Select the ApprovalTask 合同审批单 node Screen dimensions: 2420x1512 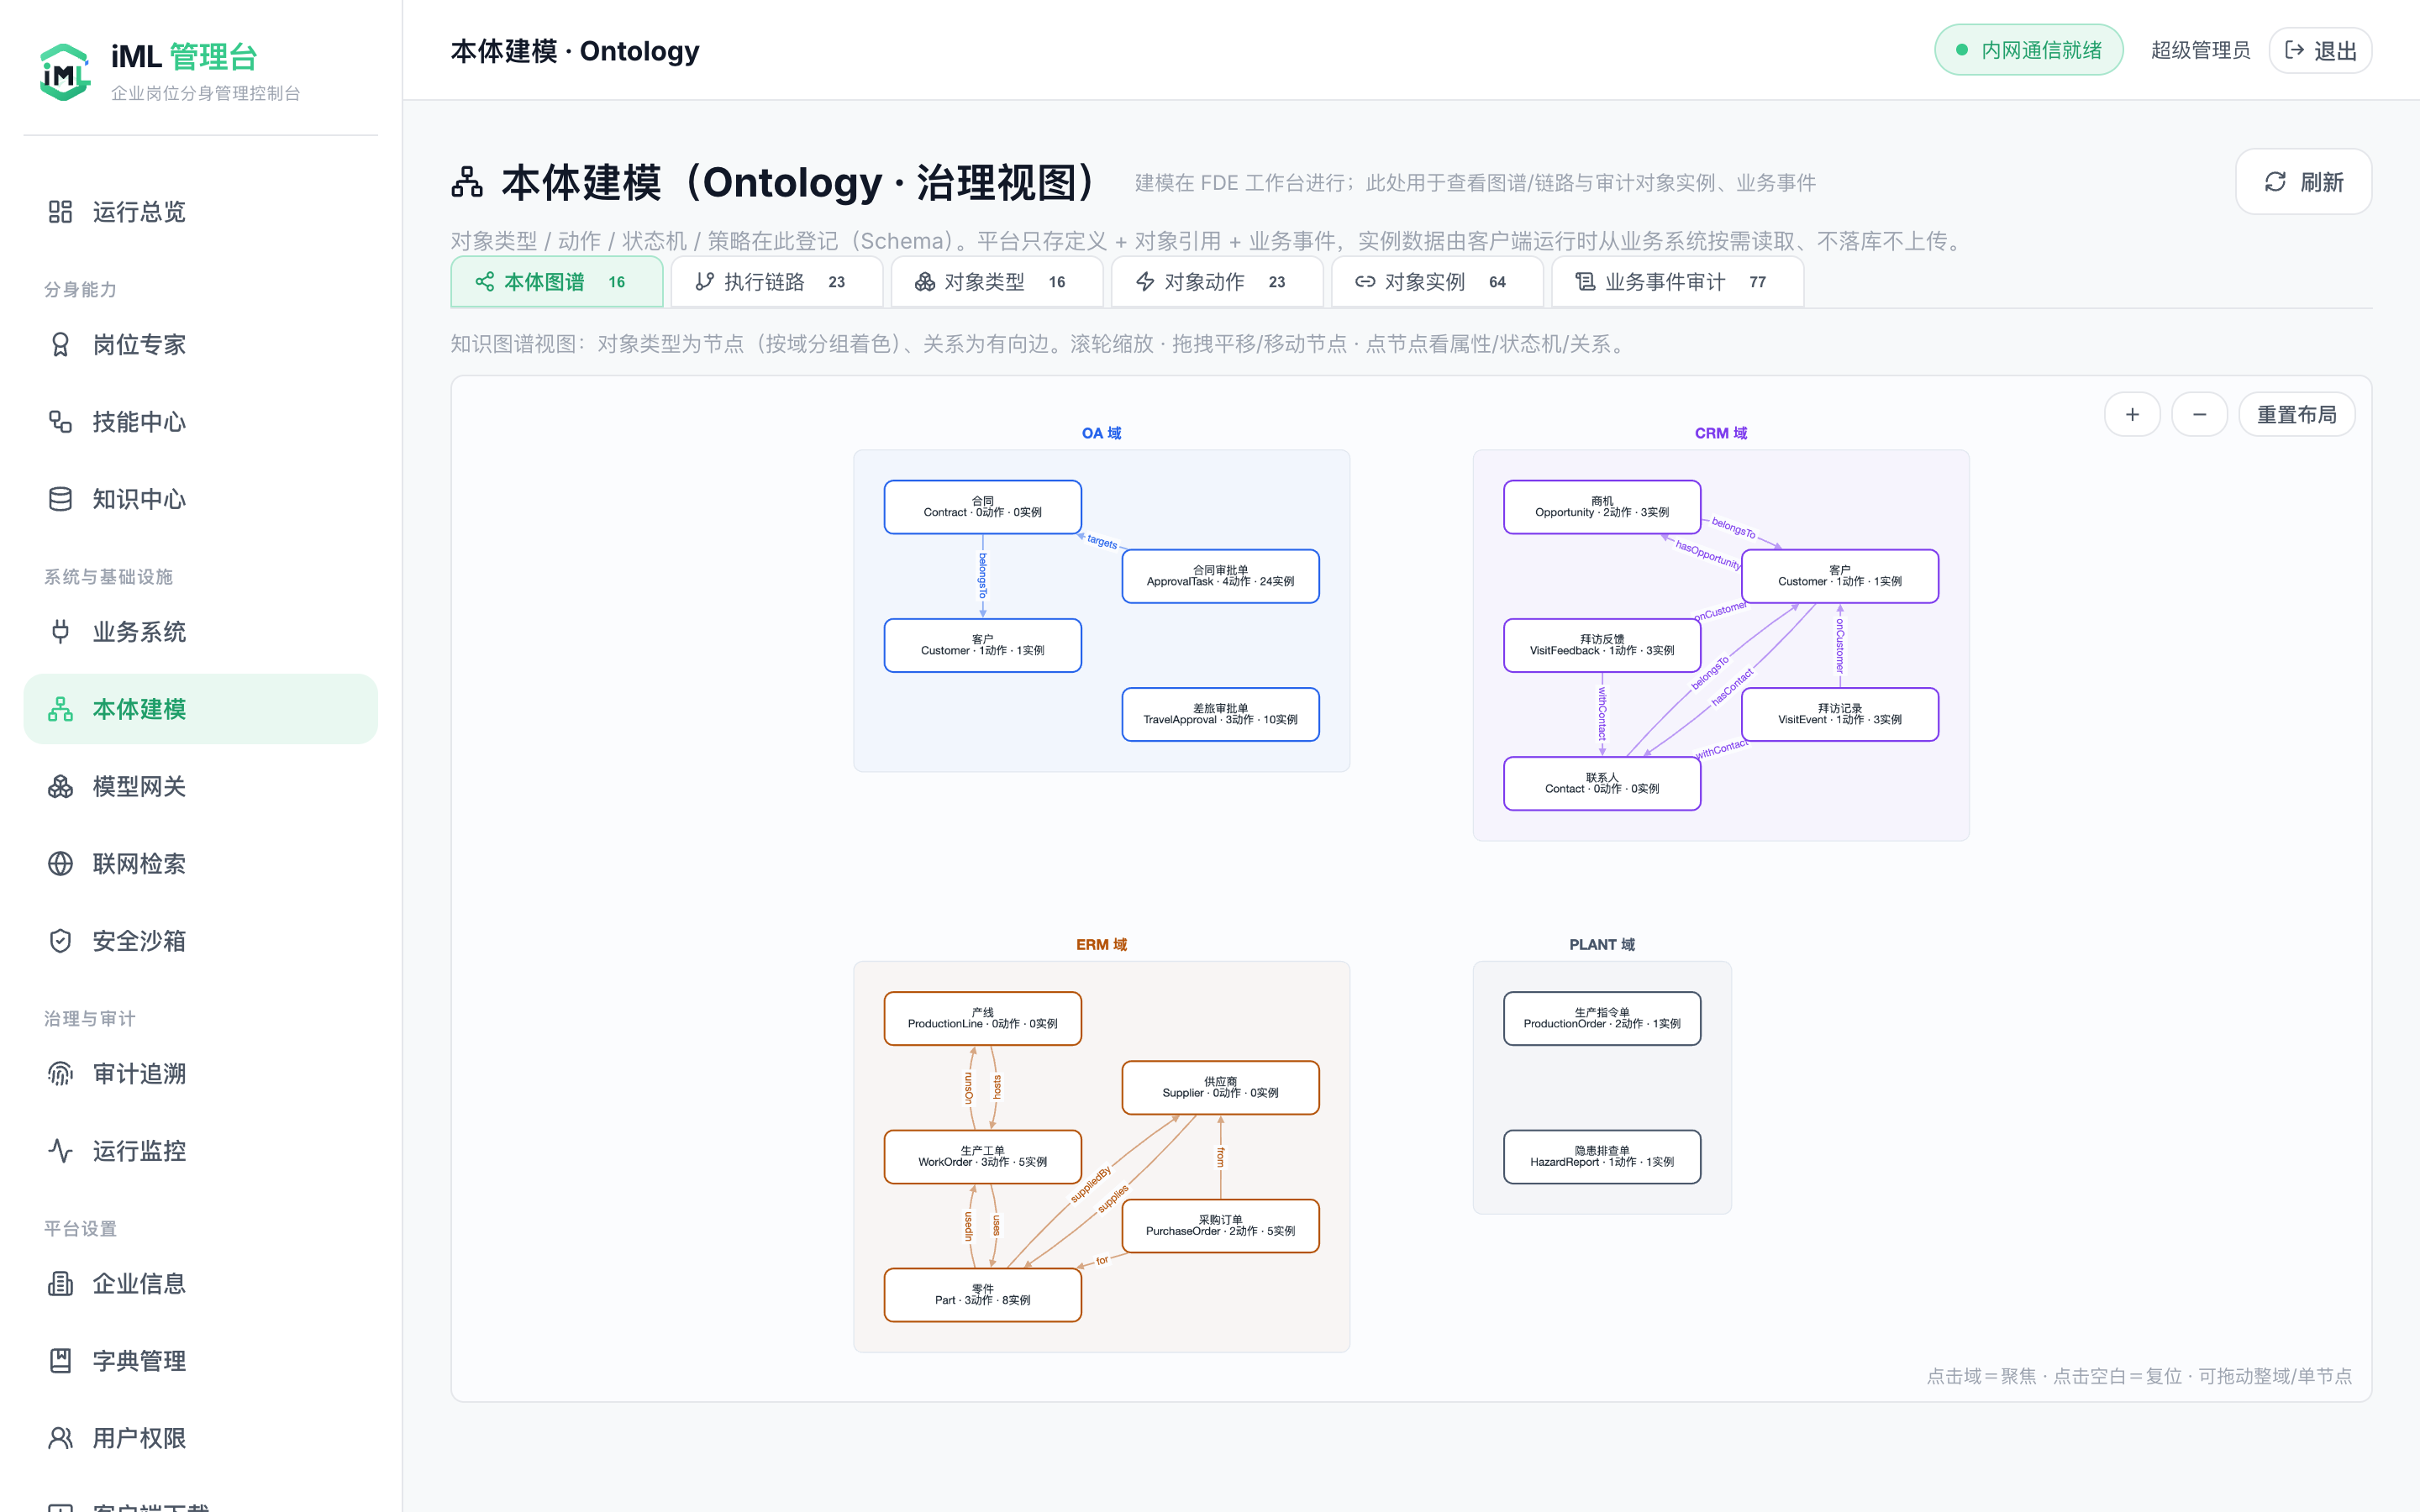point(1220,576)
